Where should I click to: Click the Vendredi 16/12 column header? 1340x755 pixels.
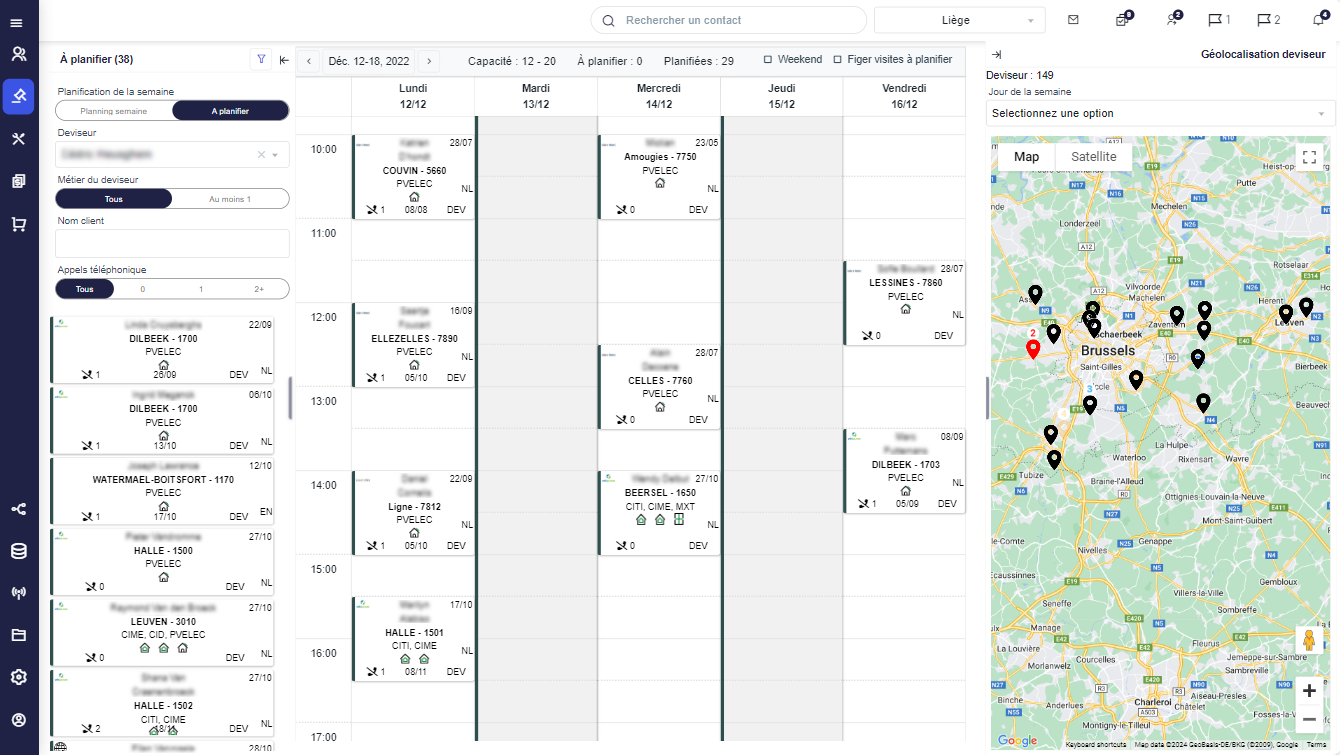tap(905, 96)
